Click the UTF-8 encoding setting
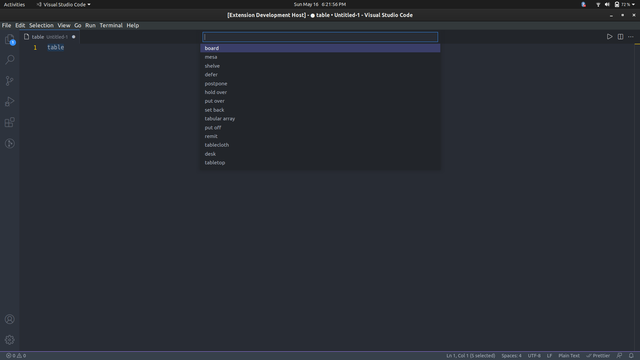 coord(534,356)
